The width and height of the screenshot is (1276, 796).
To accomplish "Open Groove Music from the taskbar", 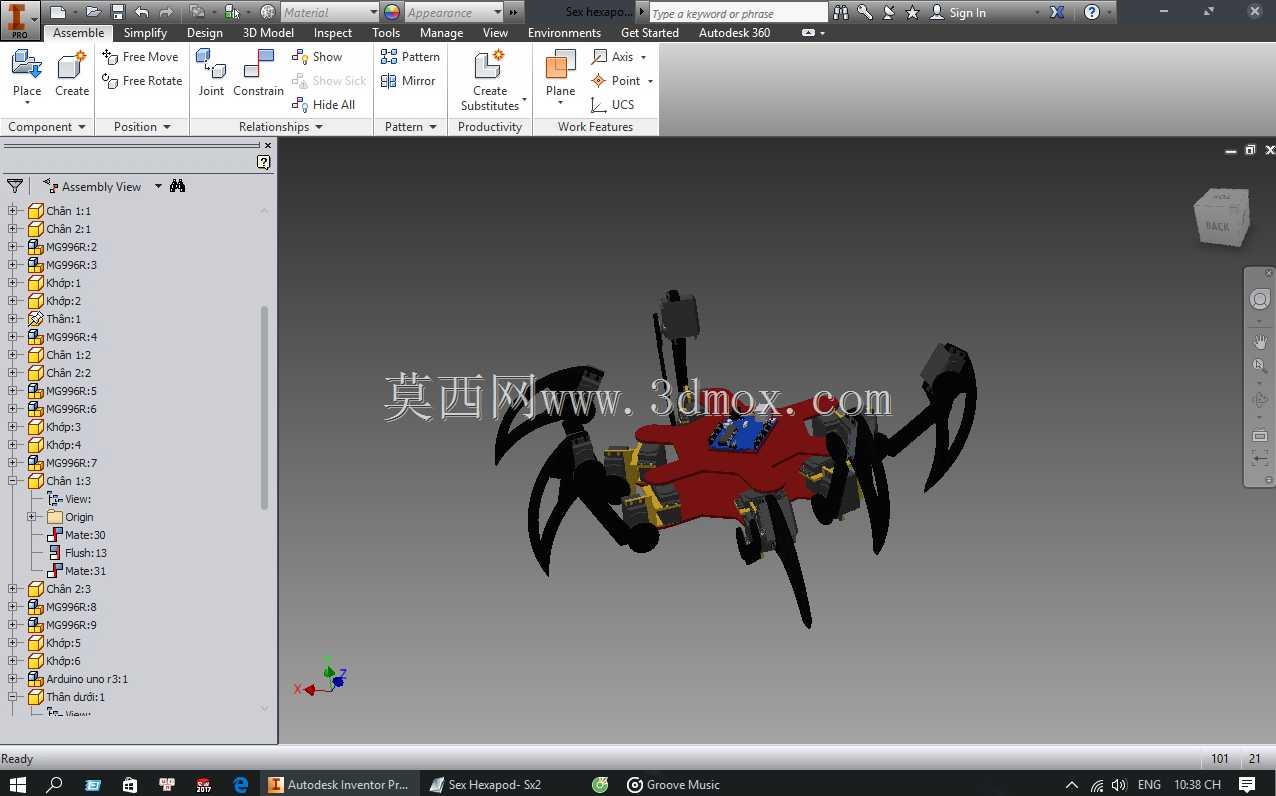I will pos(673,785).
